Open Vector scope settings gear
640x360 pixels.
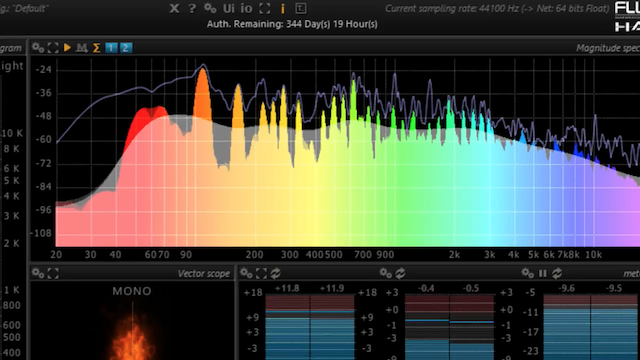point(38,273)
